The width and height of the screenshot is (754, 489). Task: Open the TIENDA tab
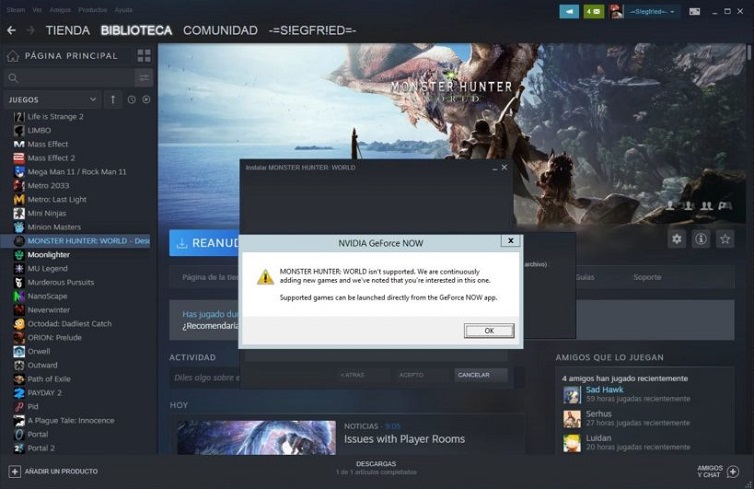pos(68,30)
